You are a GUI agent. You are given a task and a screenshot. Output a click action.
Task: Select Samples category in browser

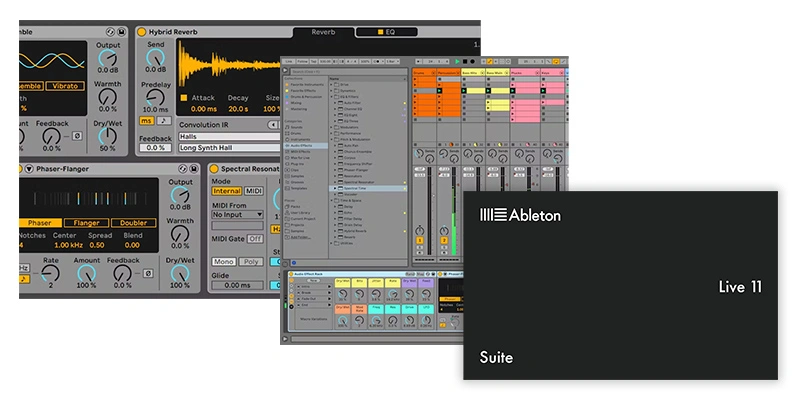(x=294, y=176)
